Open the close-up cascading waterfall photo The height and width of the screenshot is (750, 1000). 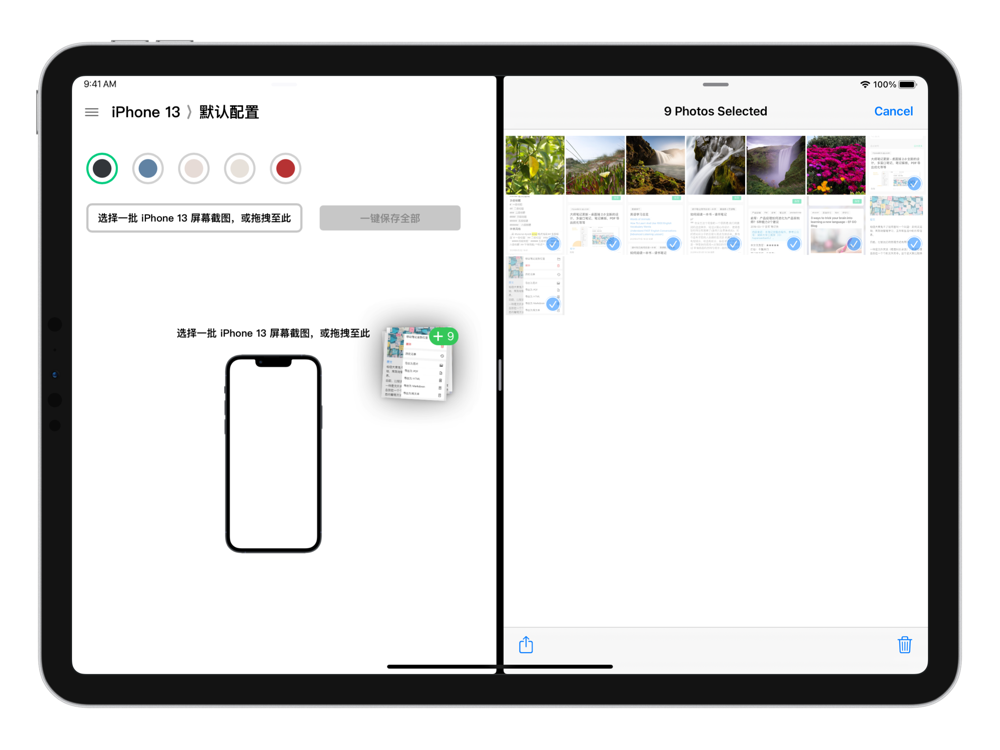pyautogui.click(x=716, y=165)
